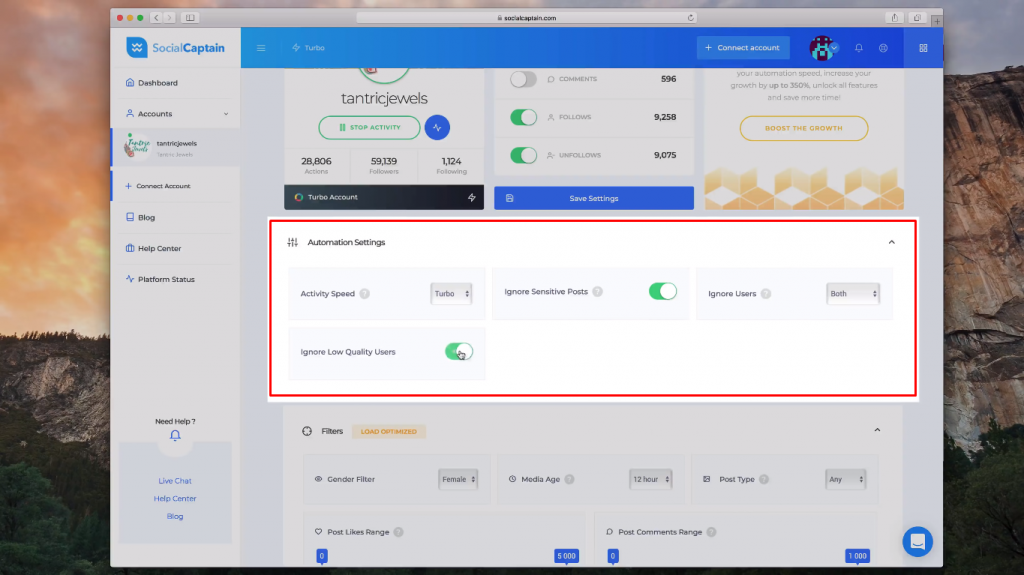Toggle the browser sidebar button
The width and height of the screenshot is (1024, 575).
point(190,18)
